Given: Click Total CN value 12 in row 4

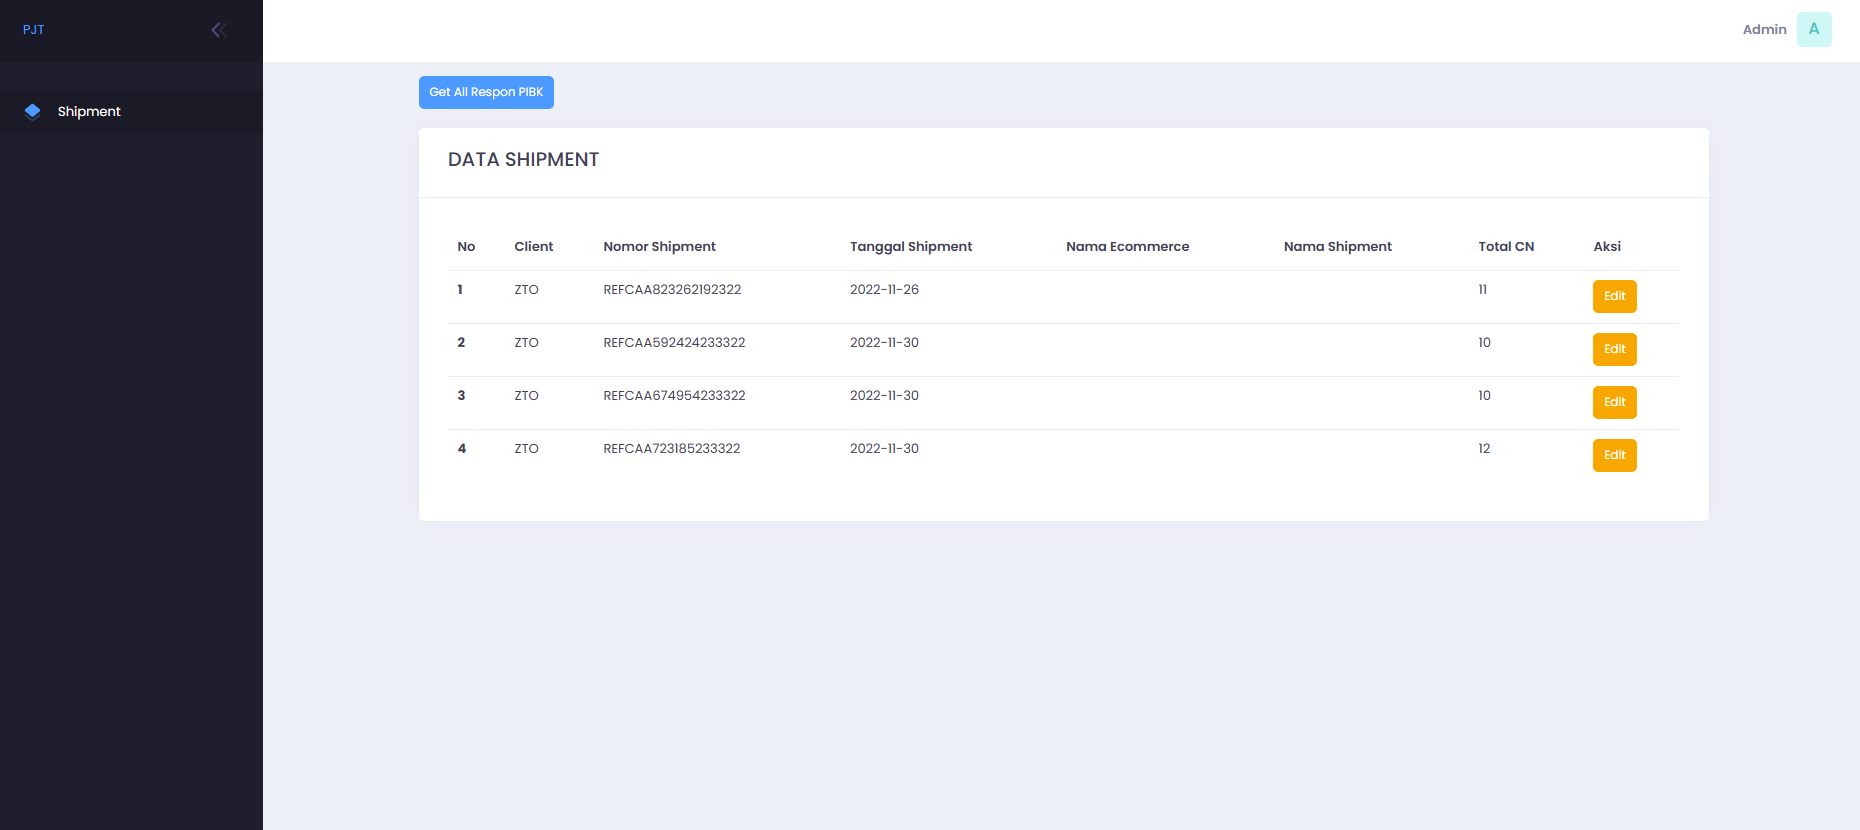Looking at the screenshot, I should pyautogui.click(x=1484, y=449).
